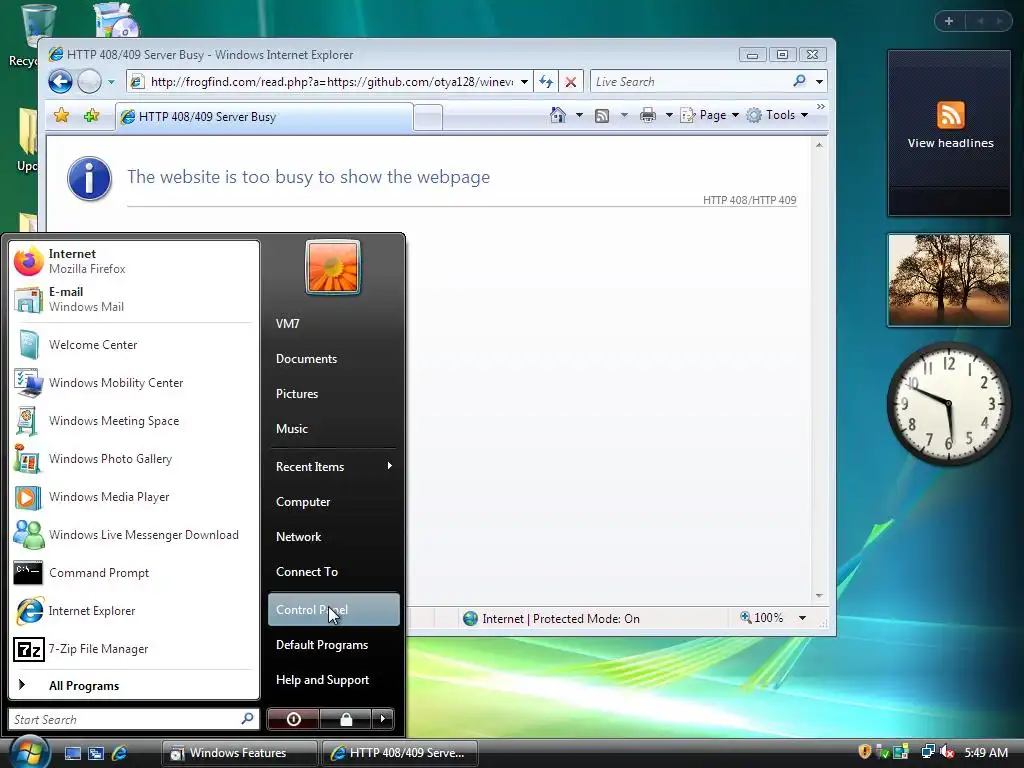Viewport: 1024px width, 768px height.
Task: Click the IE scrollbar down arrow
Action: tap(819, 596)
